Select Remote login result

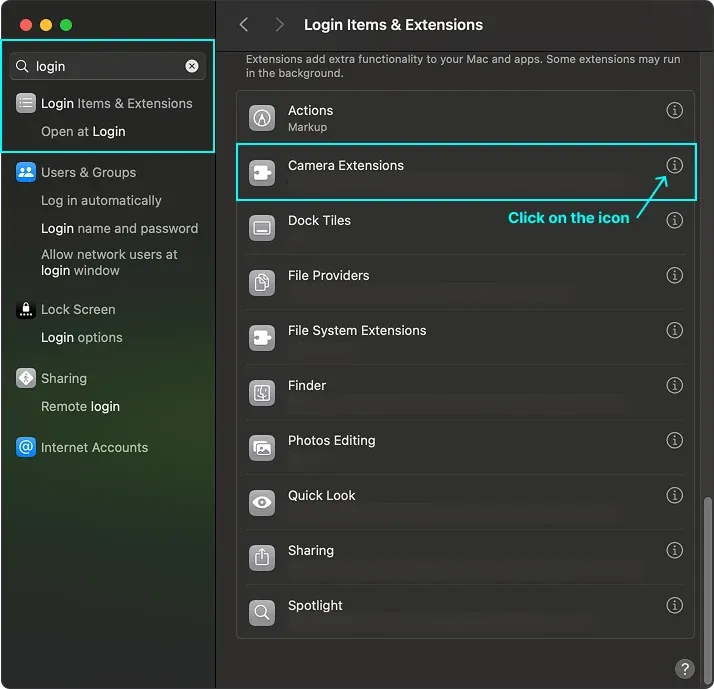pos(80,407)
